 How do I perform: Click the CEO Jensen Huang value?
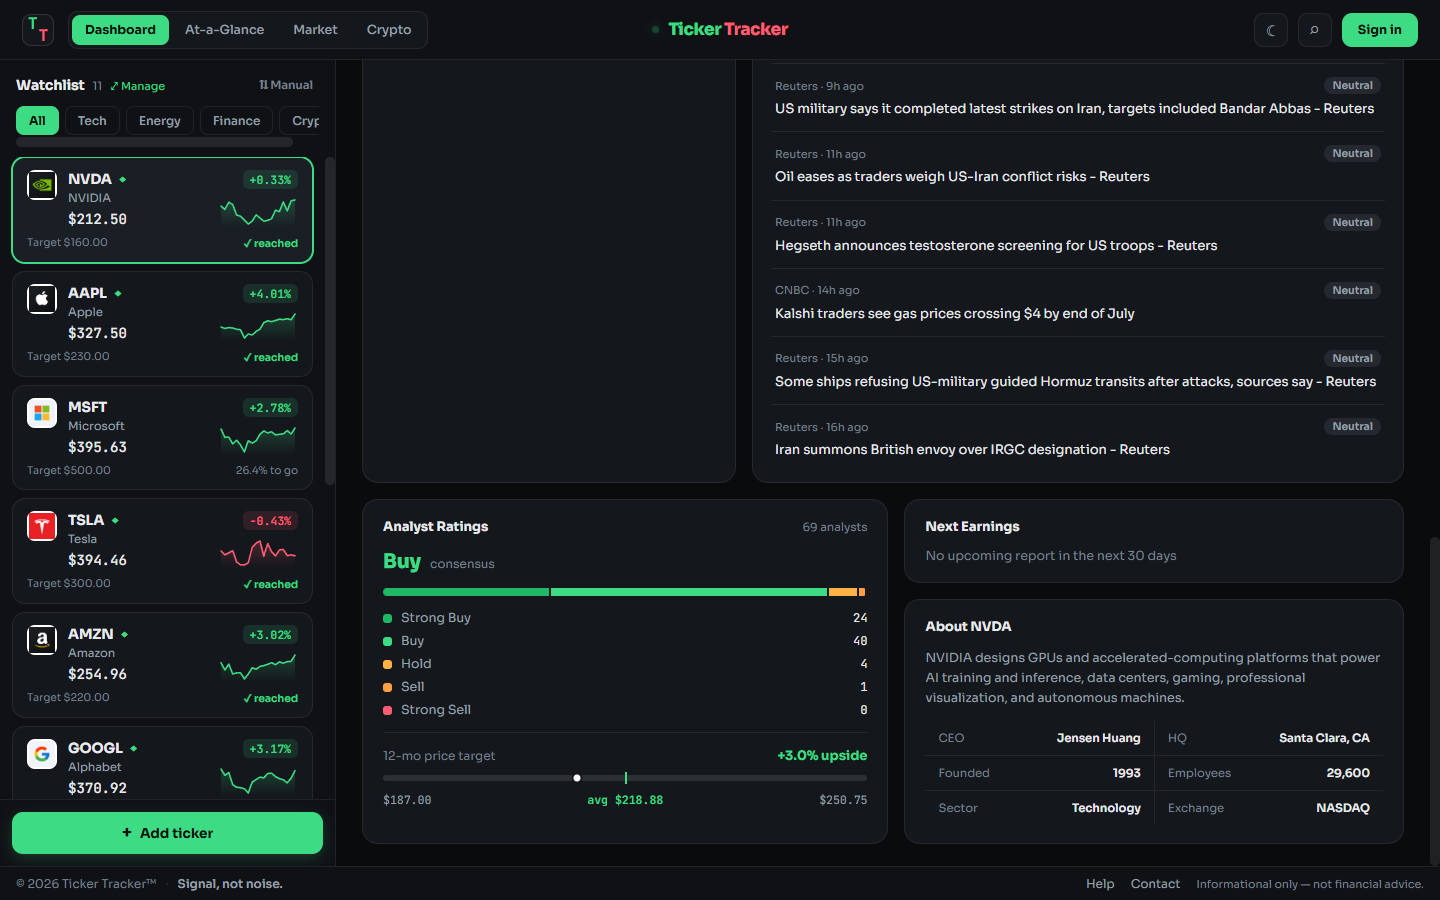coord(1098,738)
